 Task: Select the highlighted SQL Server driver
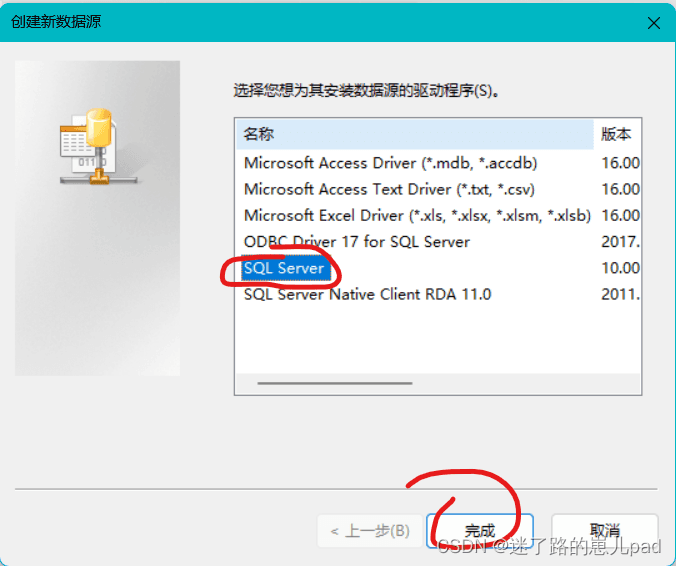click(x=284, y=268)
